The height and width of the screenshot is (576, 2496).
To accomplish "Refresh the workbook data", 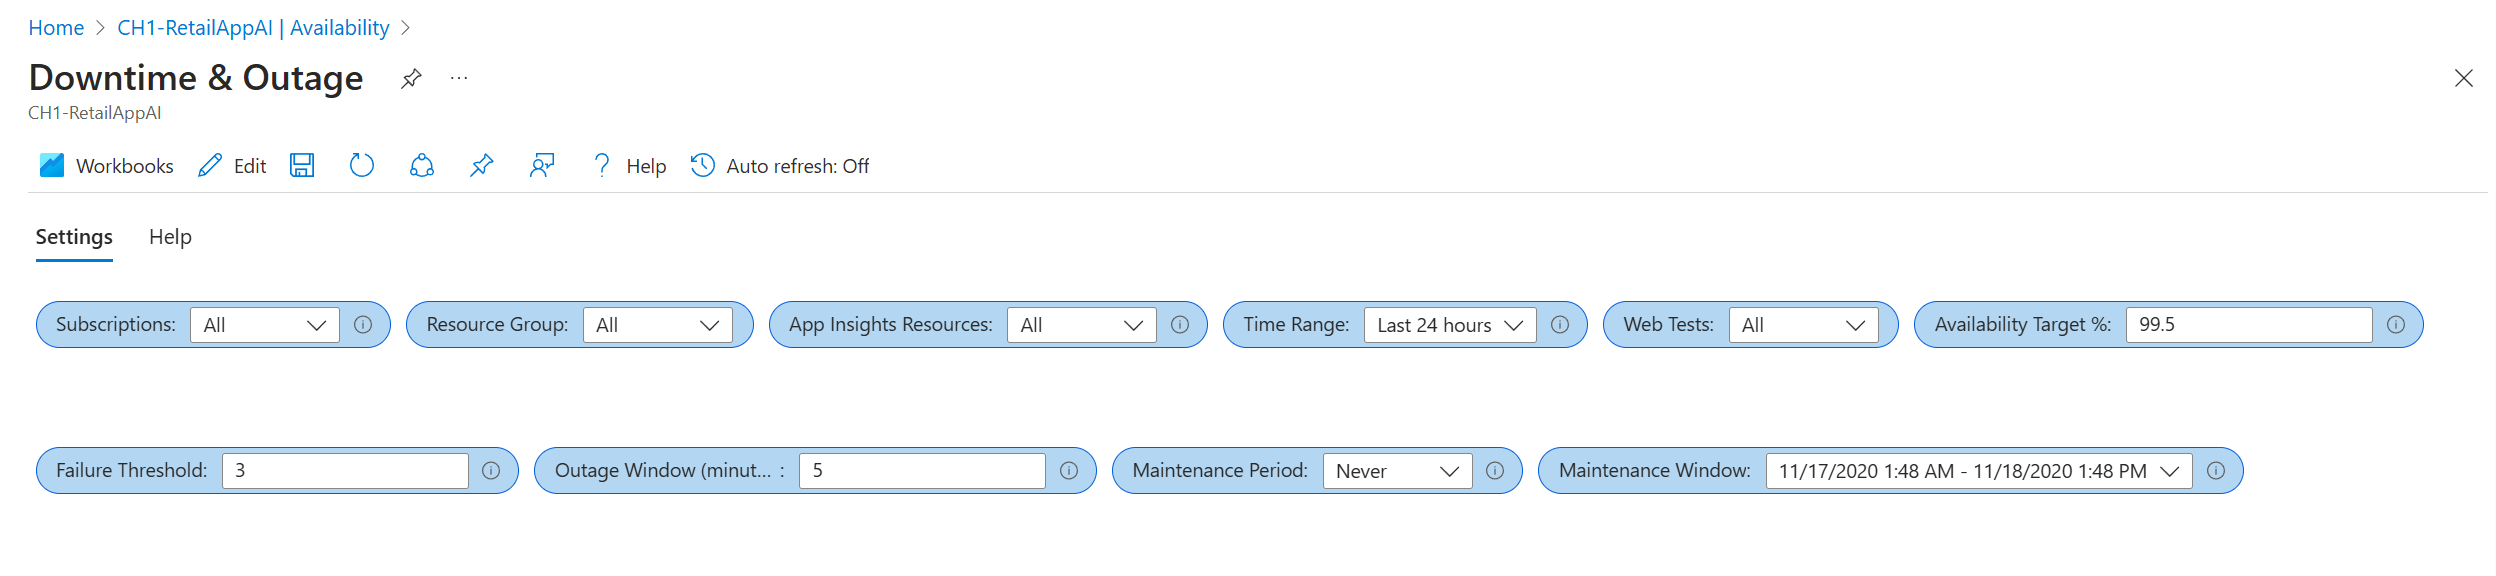I will (x=361, y=166).
